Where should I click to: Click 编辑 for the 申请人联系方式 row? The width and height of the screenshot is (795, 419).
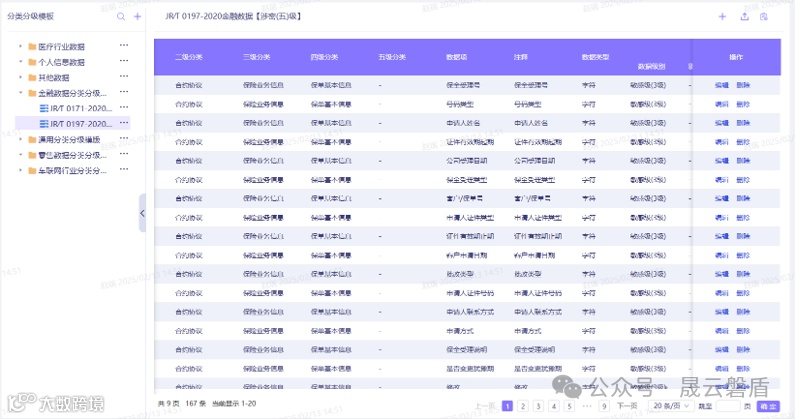pyautogui.click(x=721, y=312)
